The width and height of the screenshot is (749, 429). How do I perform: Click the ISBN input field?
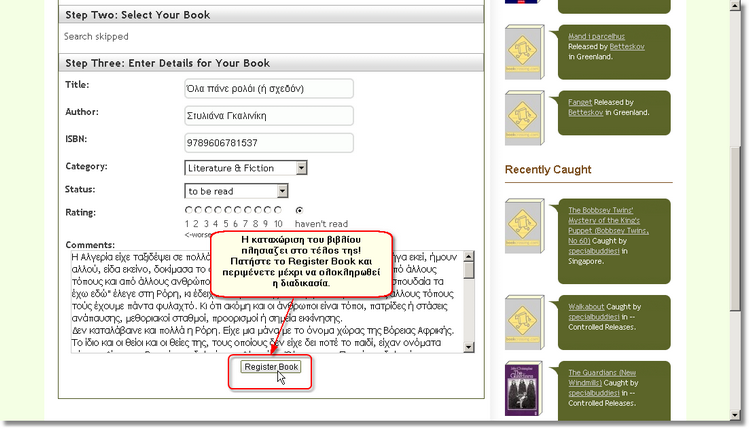pyautogui.click(x=268, y=142)
